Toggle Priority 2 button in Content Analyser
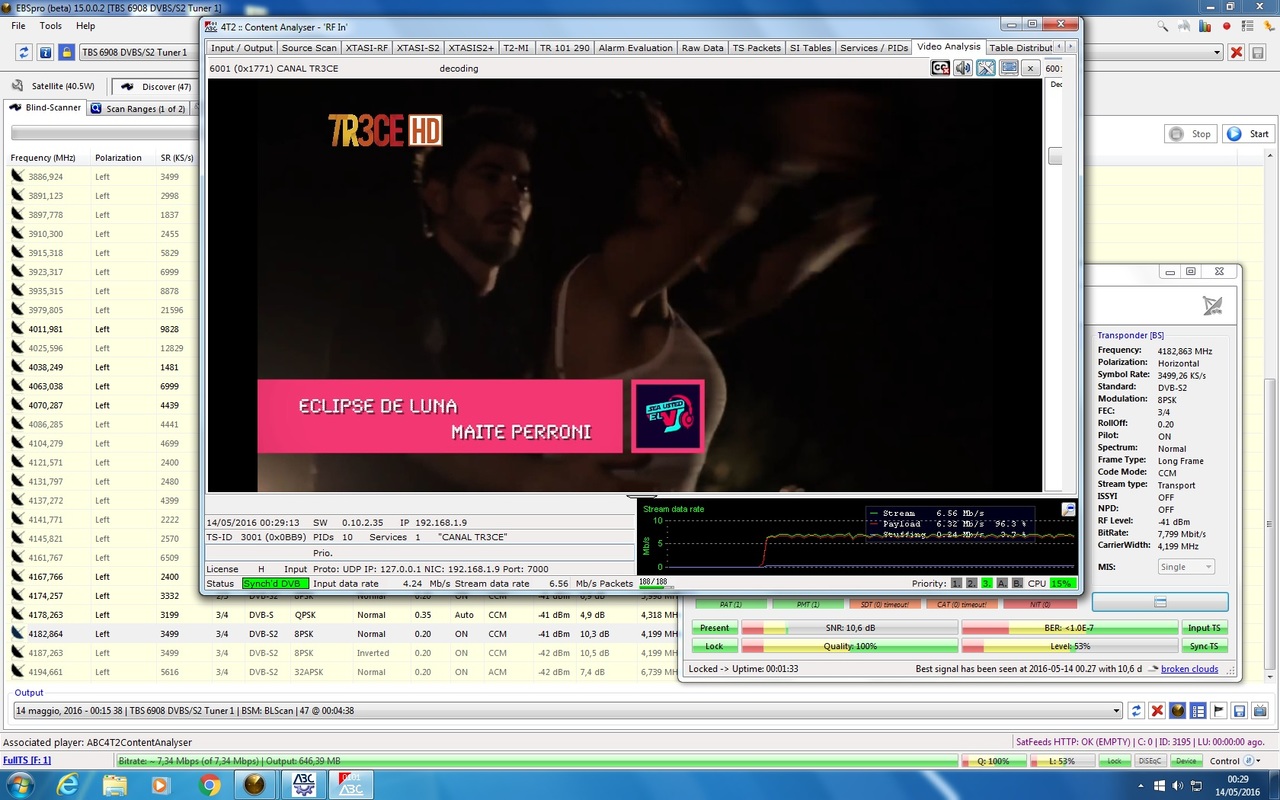1280x800 pixels. click(x=971, y=583)
